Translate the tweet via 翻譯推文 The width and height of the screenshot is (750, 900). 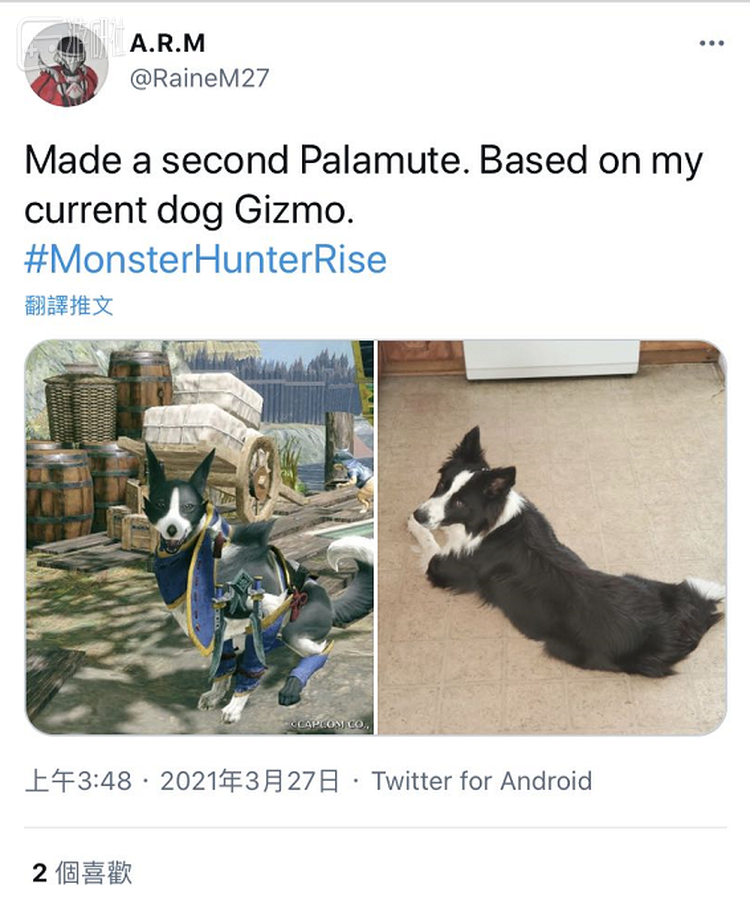[x=69, y=305]
